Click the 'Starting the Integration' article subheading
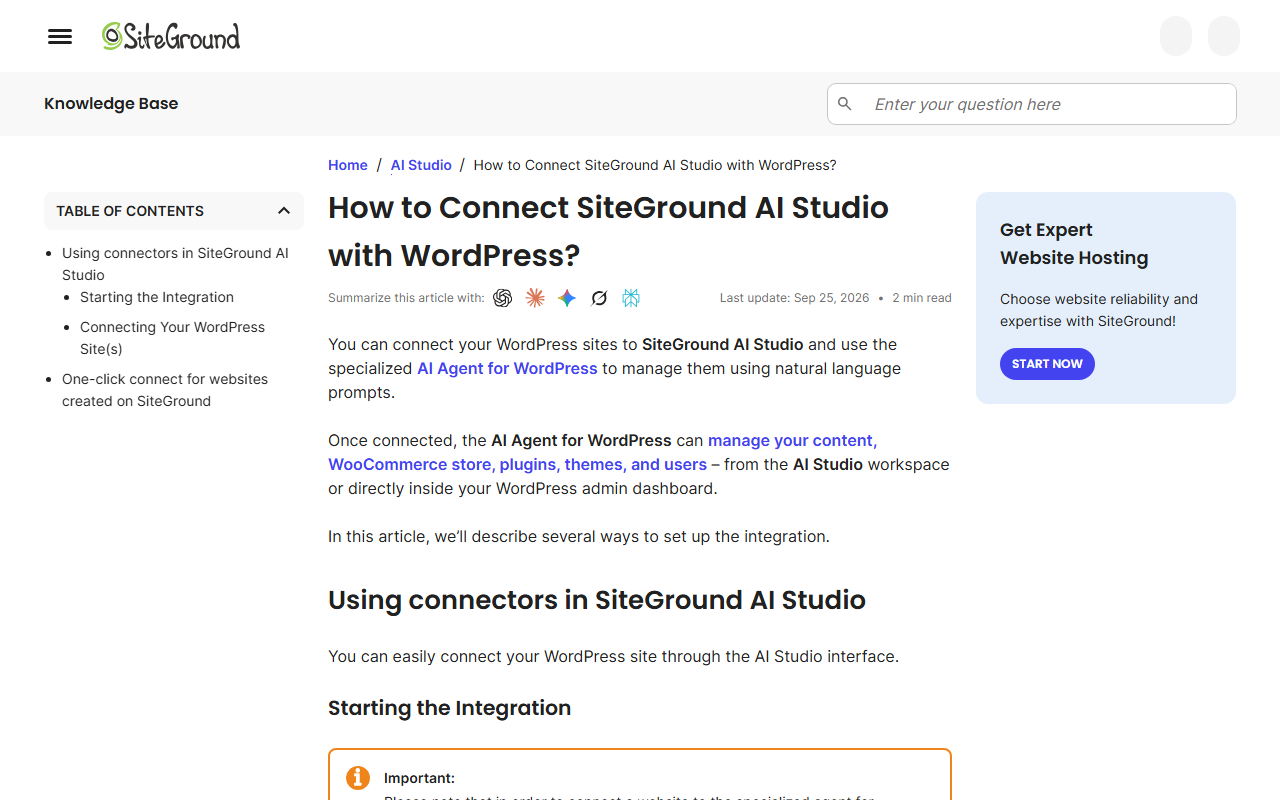 tap(450, 708)
